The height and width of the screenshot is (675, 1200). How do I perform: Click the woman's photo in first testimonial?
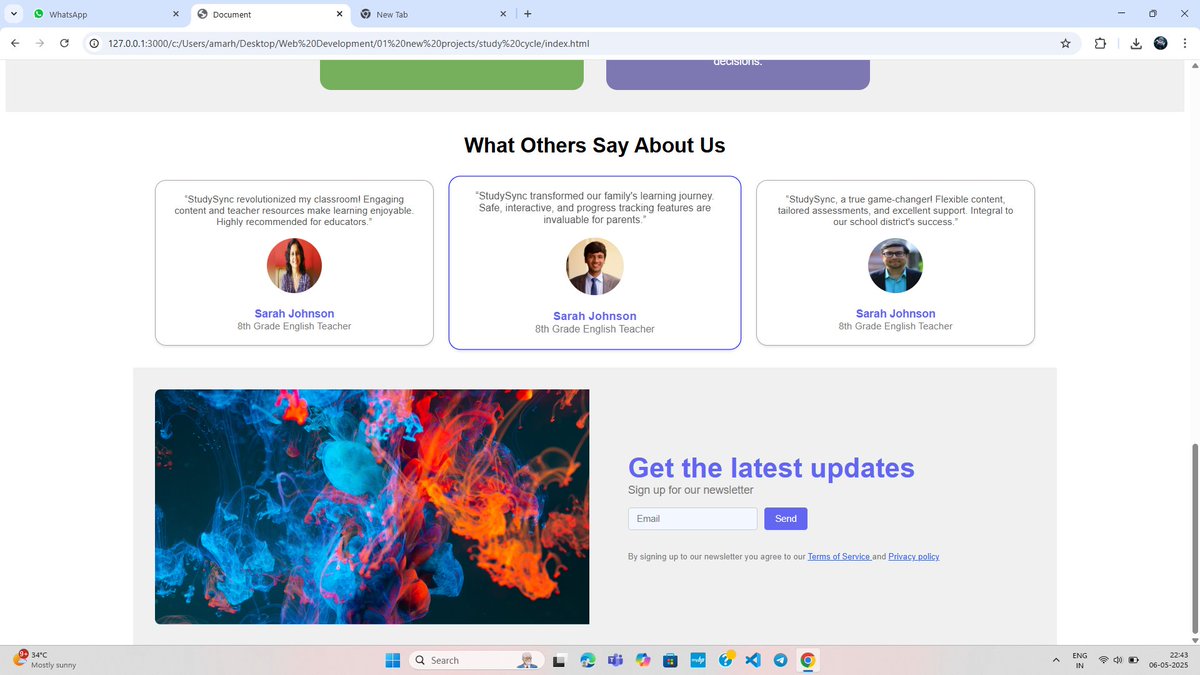point(294,265)
